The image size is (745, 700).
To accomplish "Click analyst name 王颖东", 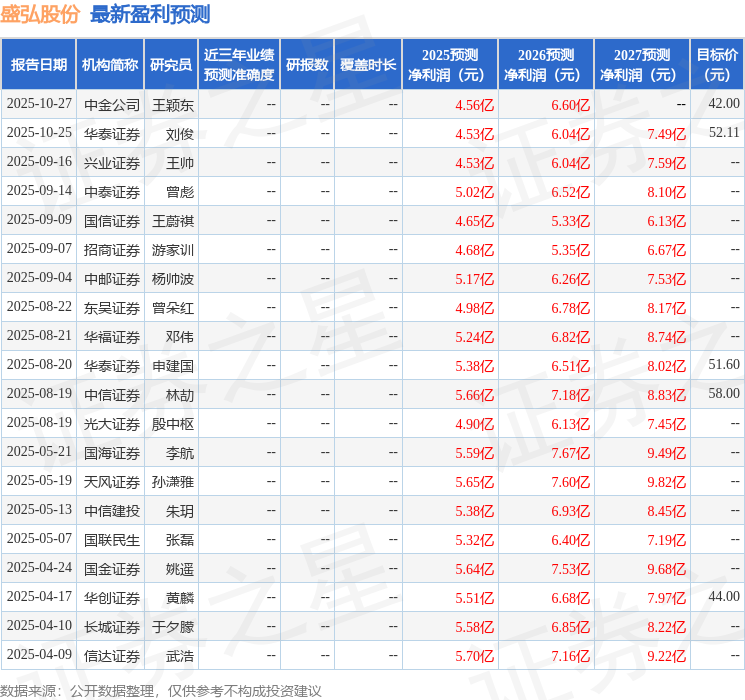I will (x=172, y=105).
